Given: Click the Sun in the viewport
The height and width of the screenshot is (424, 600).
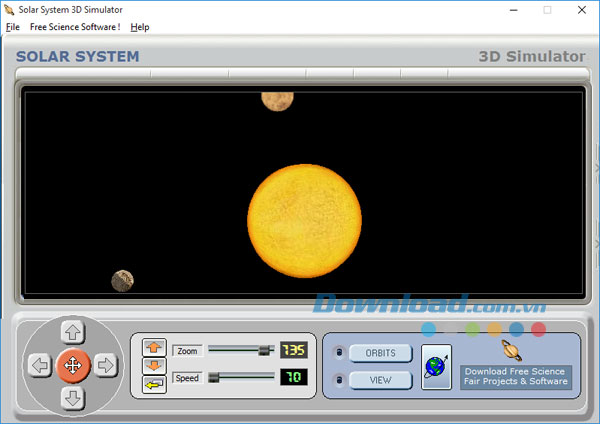Looking at the screenshot, I should (305, 221).
